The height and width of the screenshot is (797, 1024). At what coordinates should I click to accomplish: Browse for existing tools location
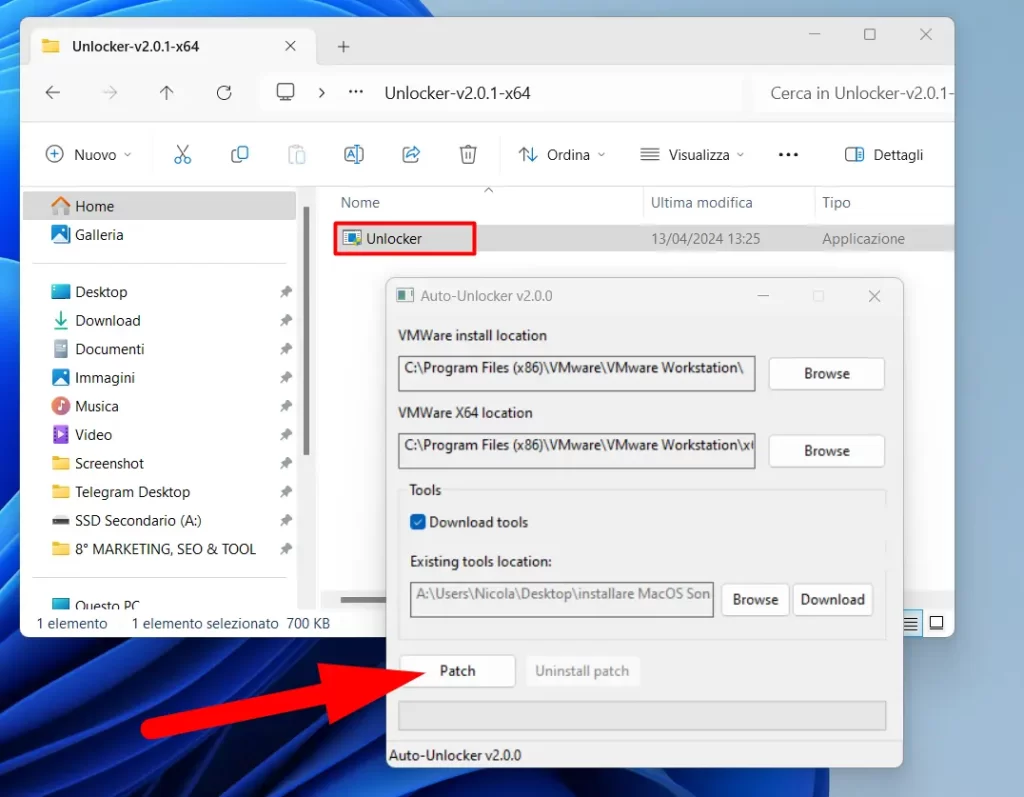755,600
